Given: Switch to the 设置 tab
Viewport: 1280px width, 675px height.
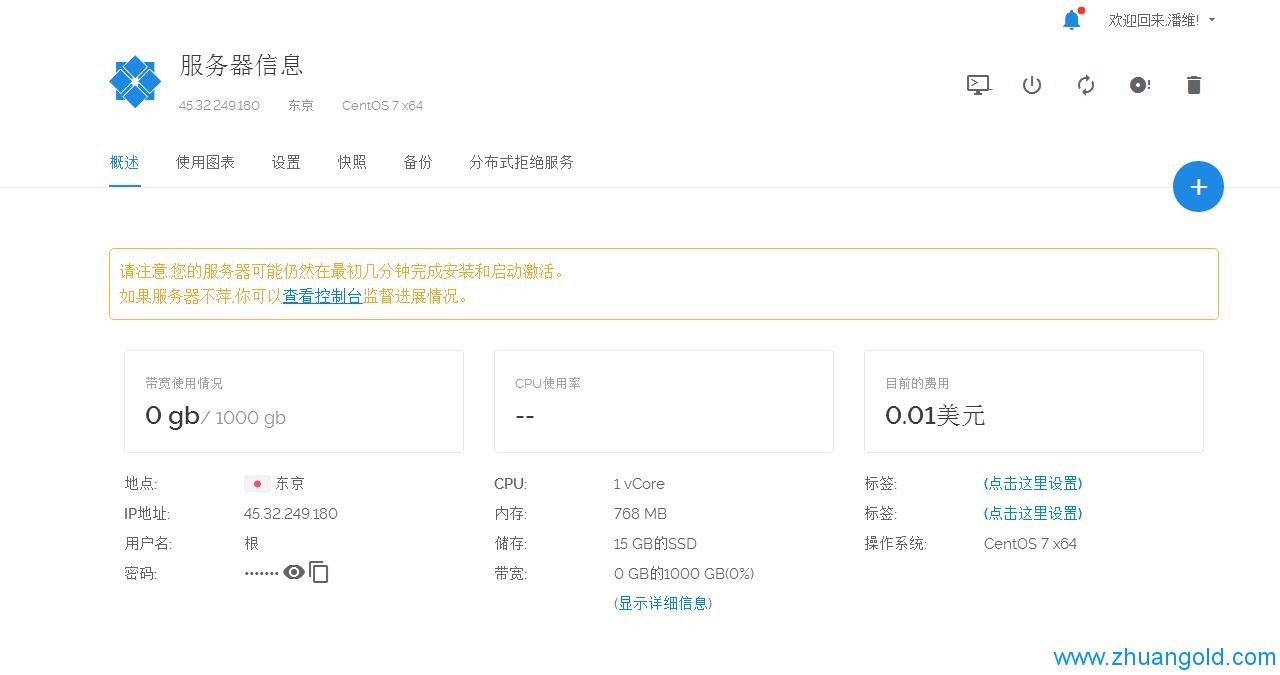Looking at the screenshot, I should (x=286, y=162).
